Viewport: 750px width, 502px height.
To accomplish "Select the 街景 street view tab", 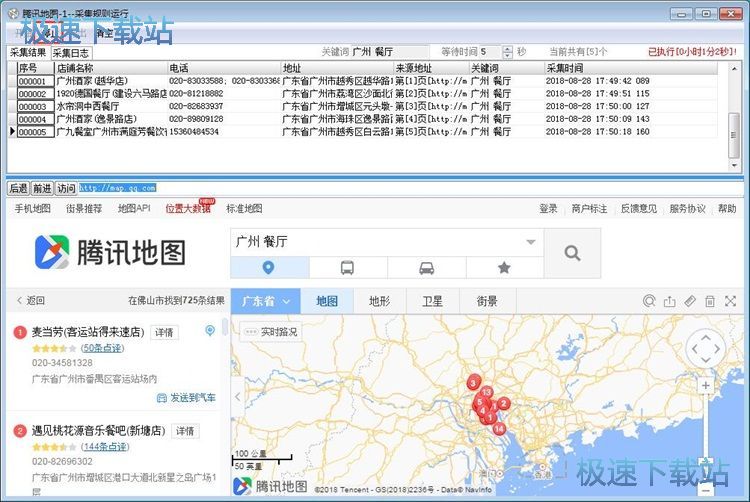I will point(487,301).
